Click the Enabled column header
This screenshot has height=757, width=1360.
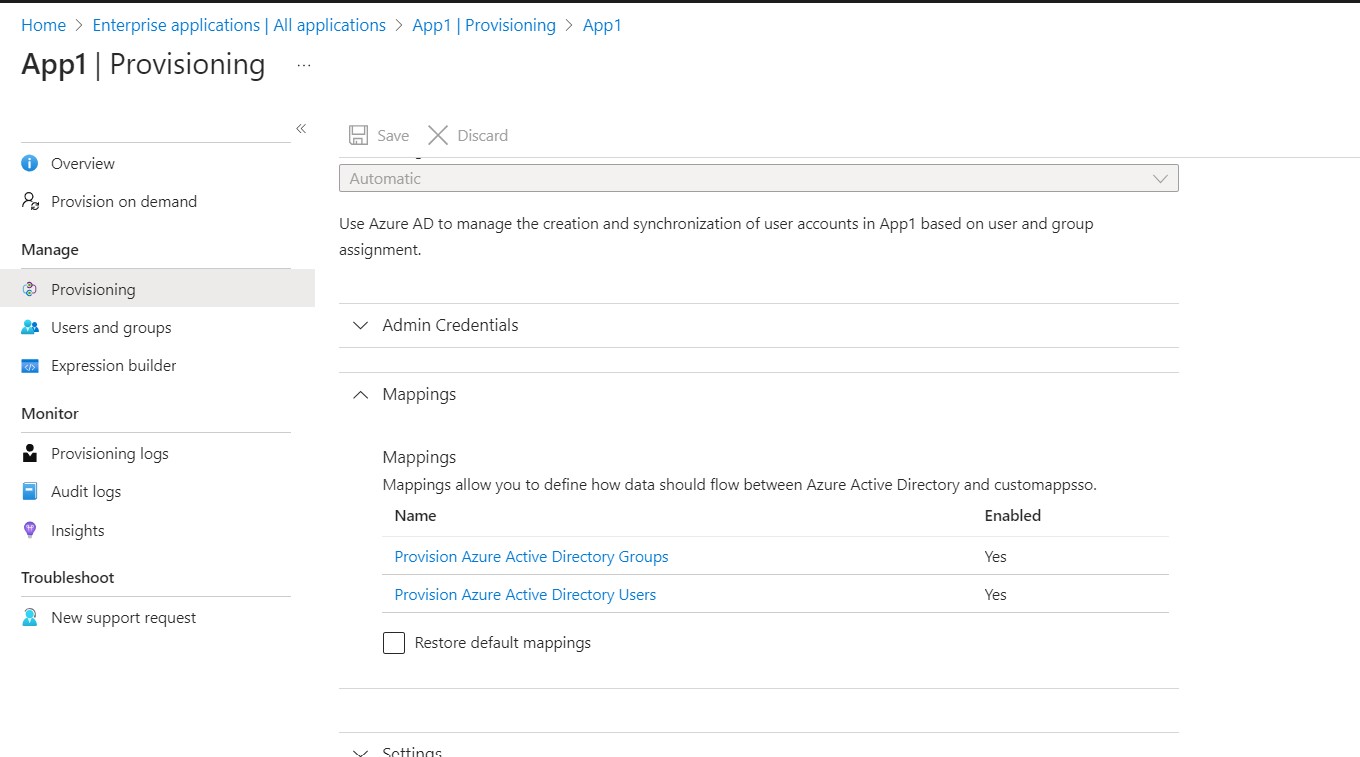point(1013,516)
